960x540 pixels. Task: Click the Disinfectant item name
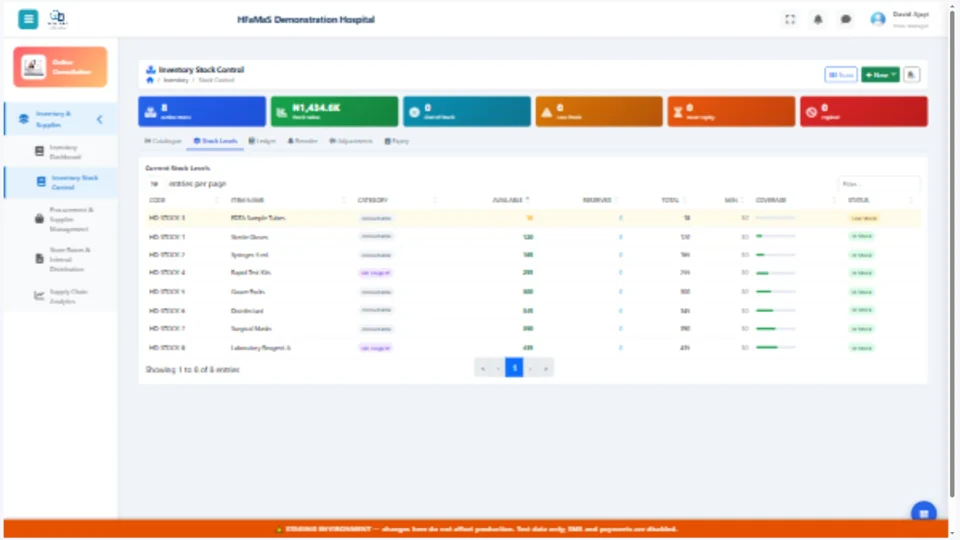click(247, 311)
